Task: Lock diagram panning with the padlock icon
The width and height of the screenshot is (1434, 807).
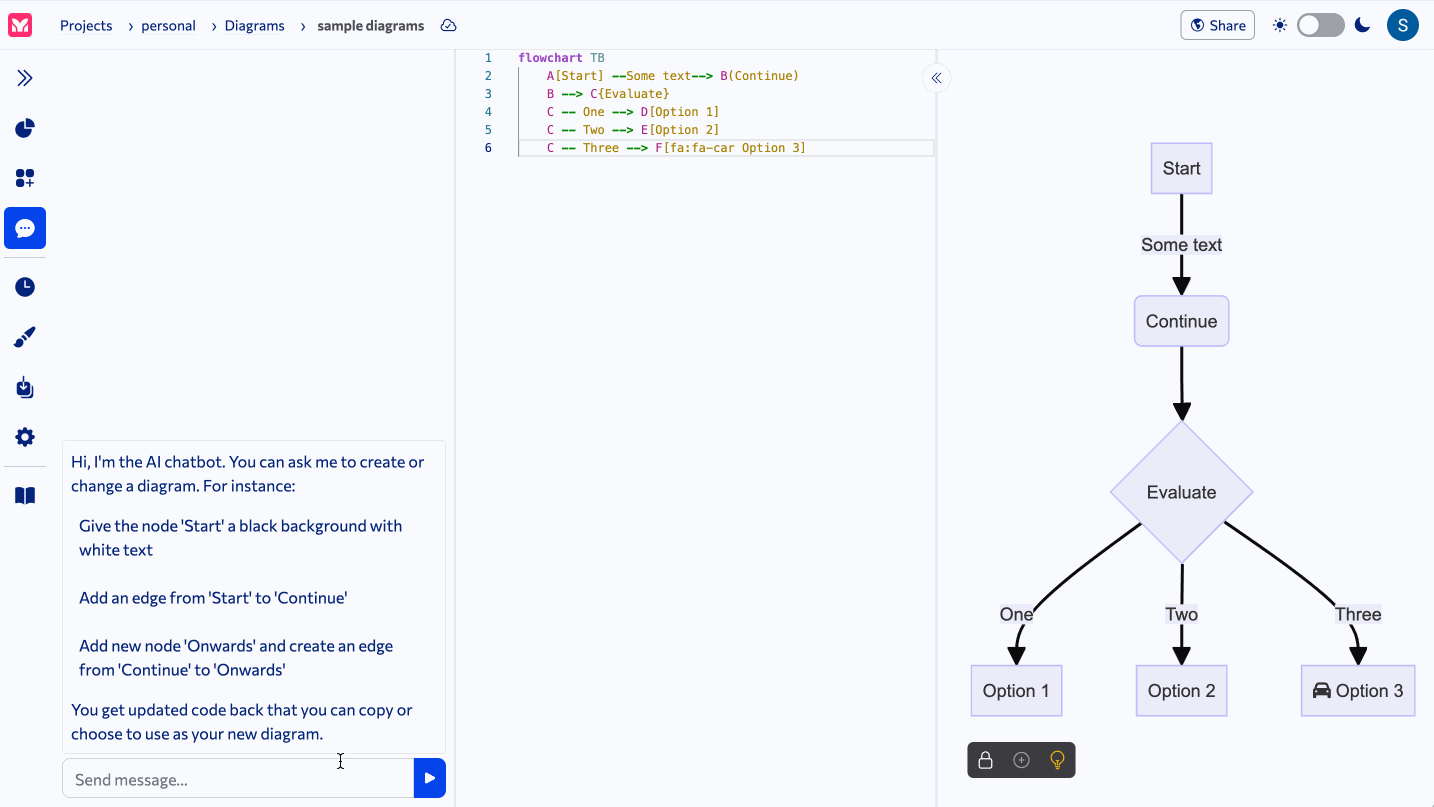Action: tap(985, 760)
